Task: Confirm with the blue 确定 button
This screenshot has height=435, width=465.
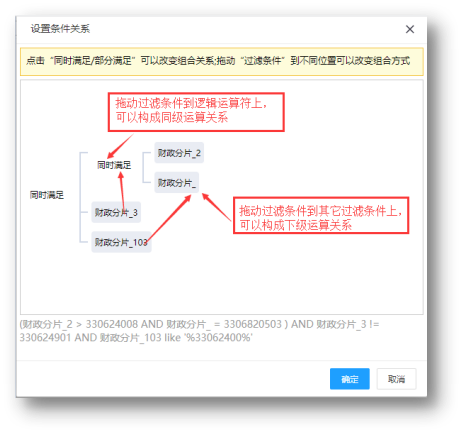Action: click(x=350, y=379)
